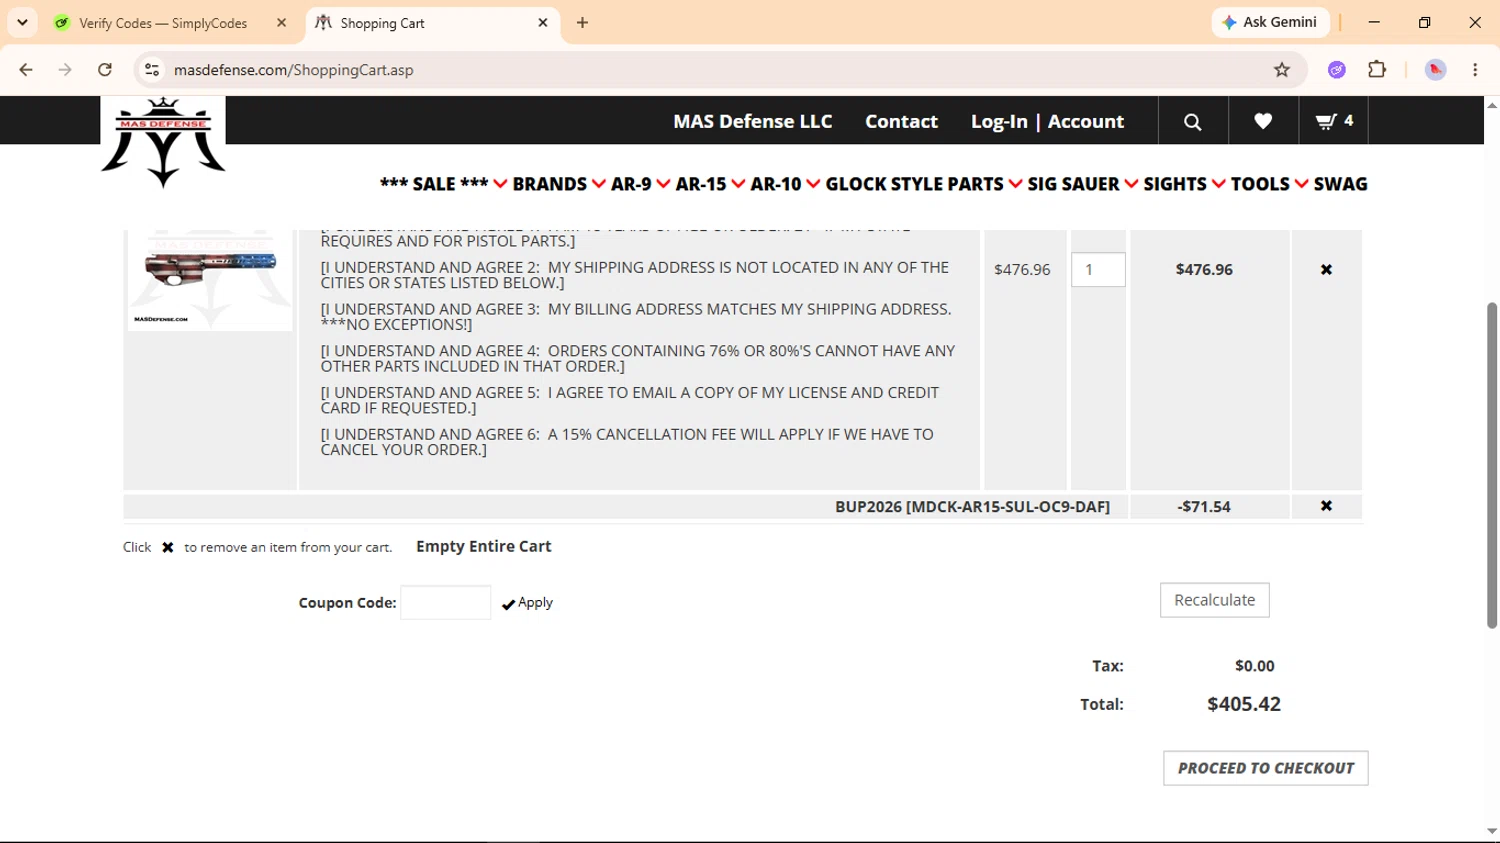The width and height of the screenshot is (1500, 843).
Task: Open the Chrome three-dot menu
Action: pos(1475,70)
